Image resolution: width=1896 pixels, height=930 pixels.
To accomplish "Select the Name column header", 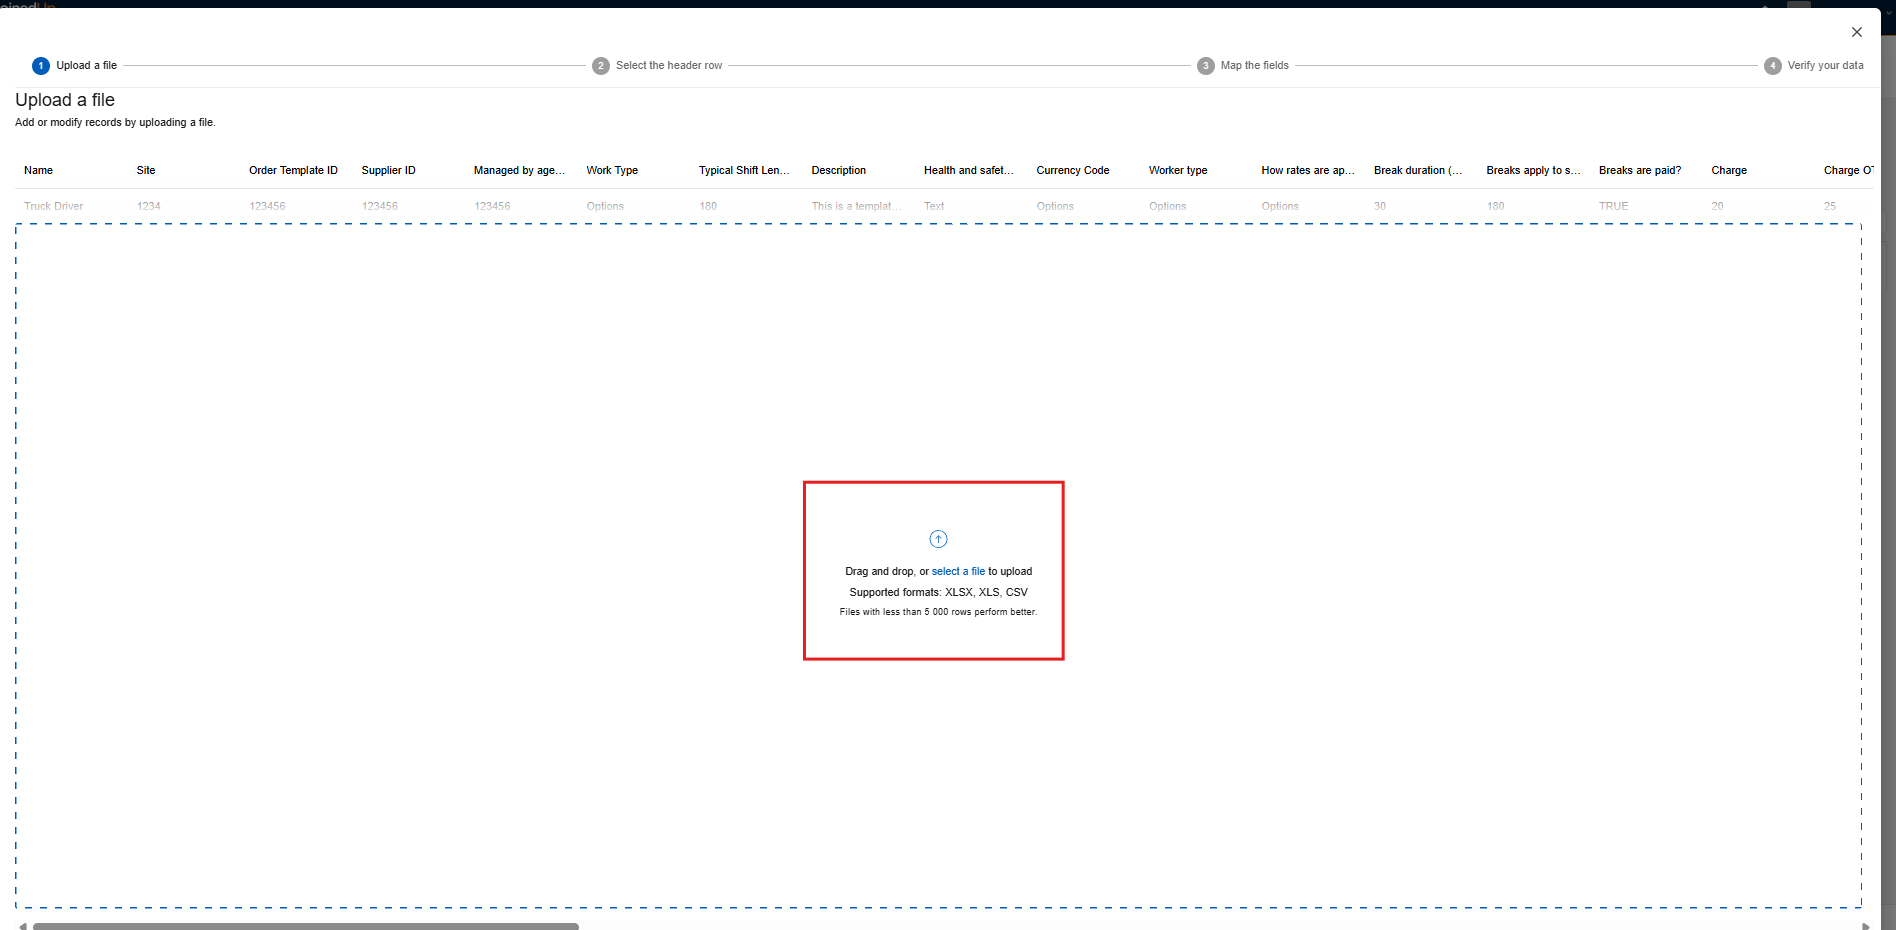I will (x=39, y=171).
